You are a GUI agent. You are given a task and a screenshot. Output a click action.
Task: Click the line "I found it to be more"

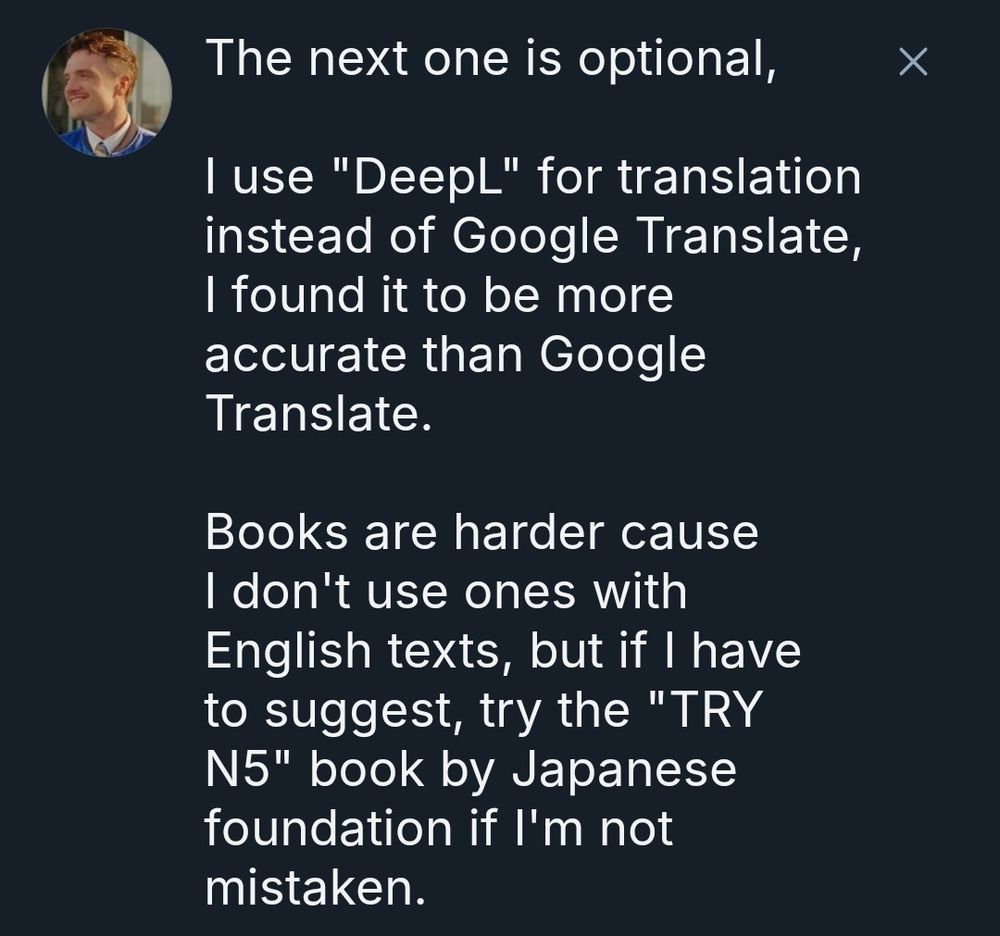[x=439, y=296]
